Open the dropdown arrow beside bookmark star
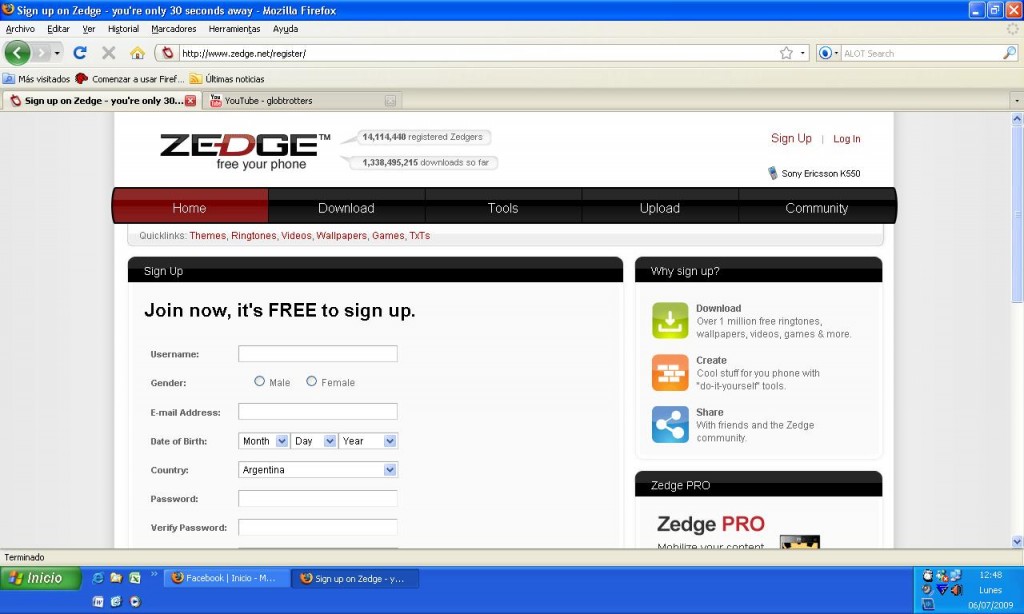 tap(803, 53)
